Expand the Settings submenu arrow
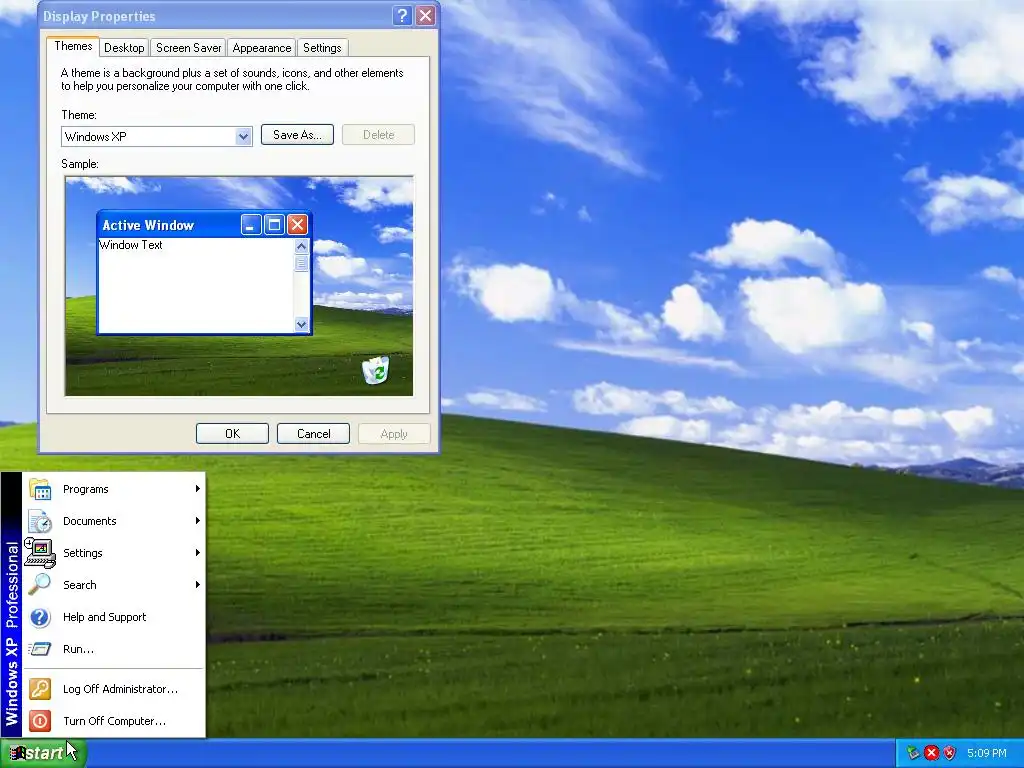The width and height of the screenshot is (1024, 768). [197, 552]
